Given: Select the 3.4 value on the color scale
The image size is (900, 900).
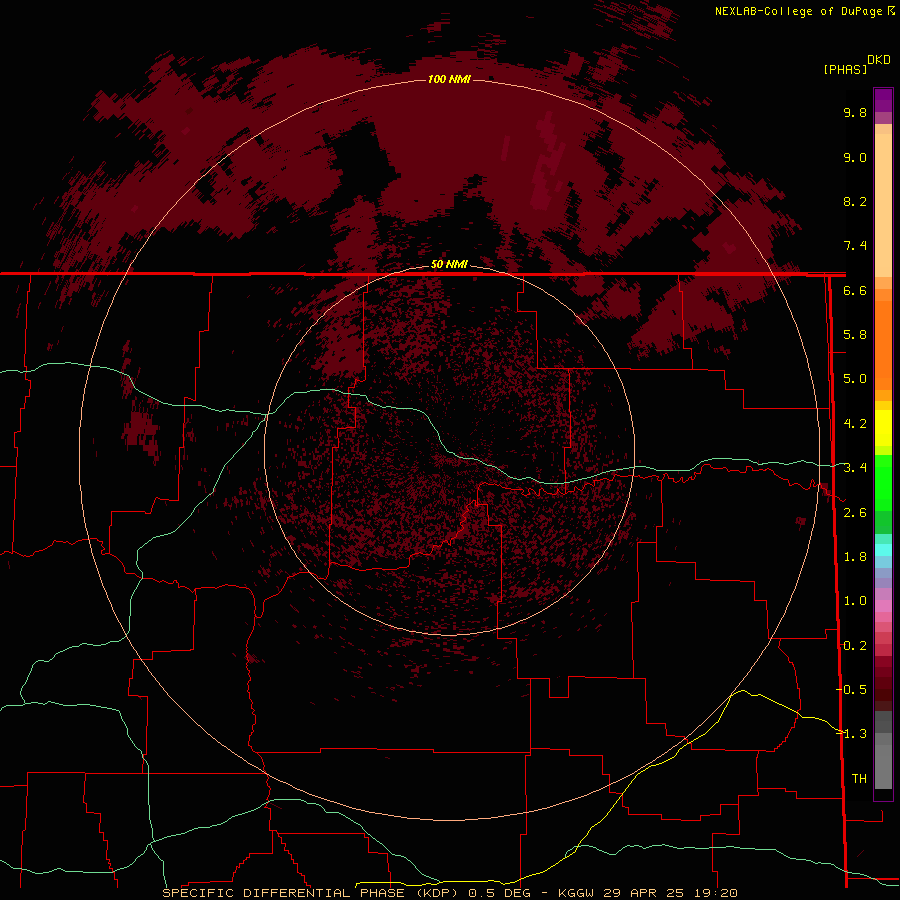Looking at the screenshot, I should 855,468.
